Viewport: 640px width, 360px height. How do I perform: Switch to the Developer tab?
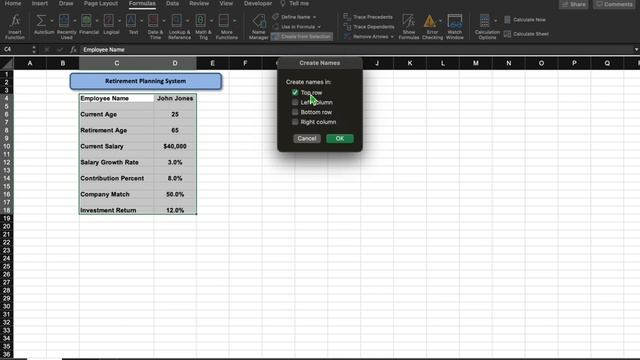pos(258,3)
